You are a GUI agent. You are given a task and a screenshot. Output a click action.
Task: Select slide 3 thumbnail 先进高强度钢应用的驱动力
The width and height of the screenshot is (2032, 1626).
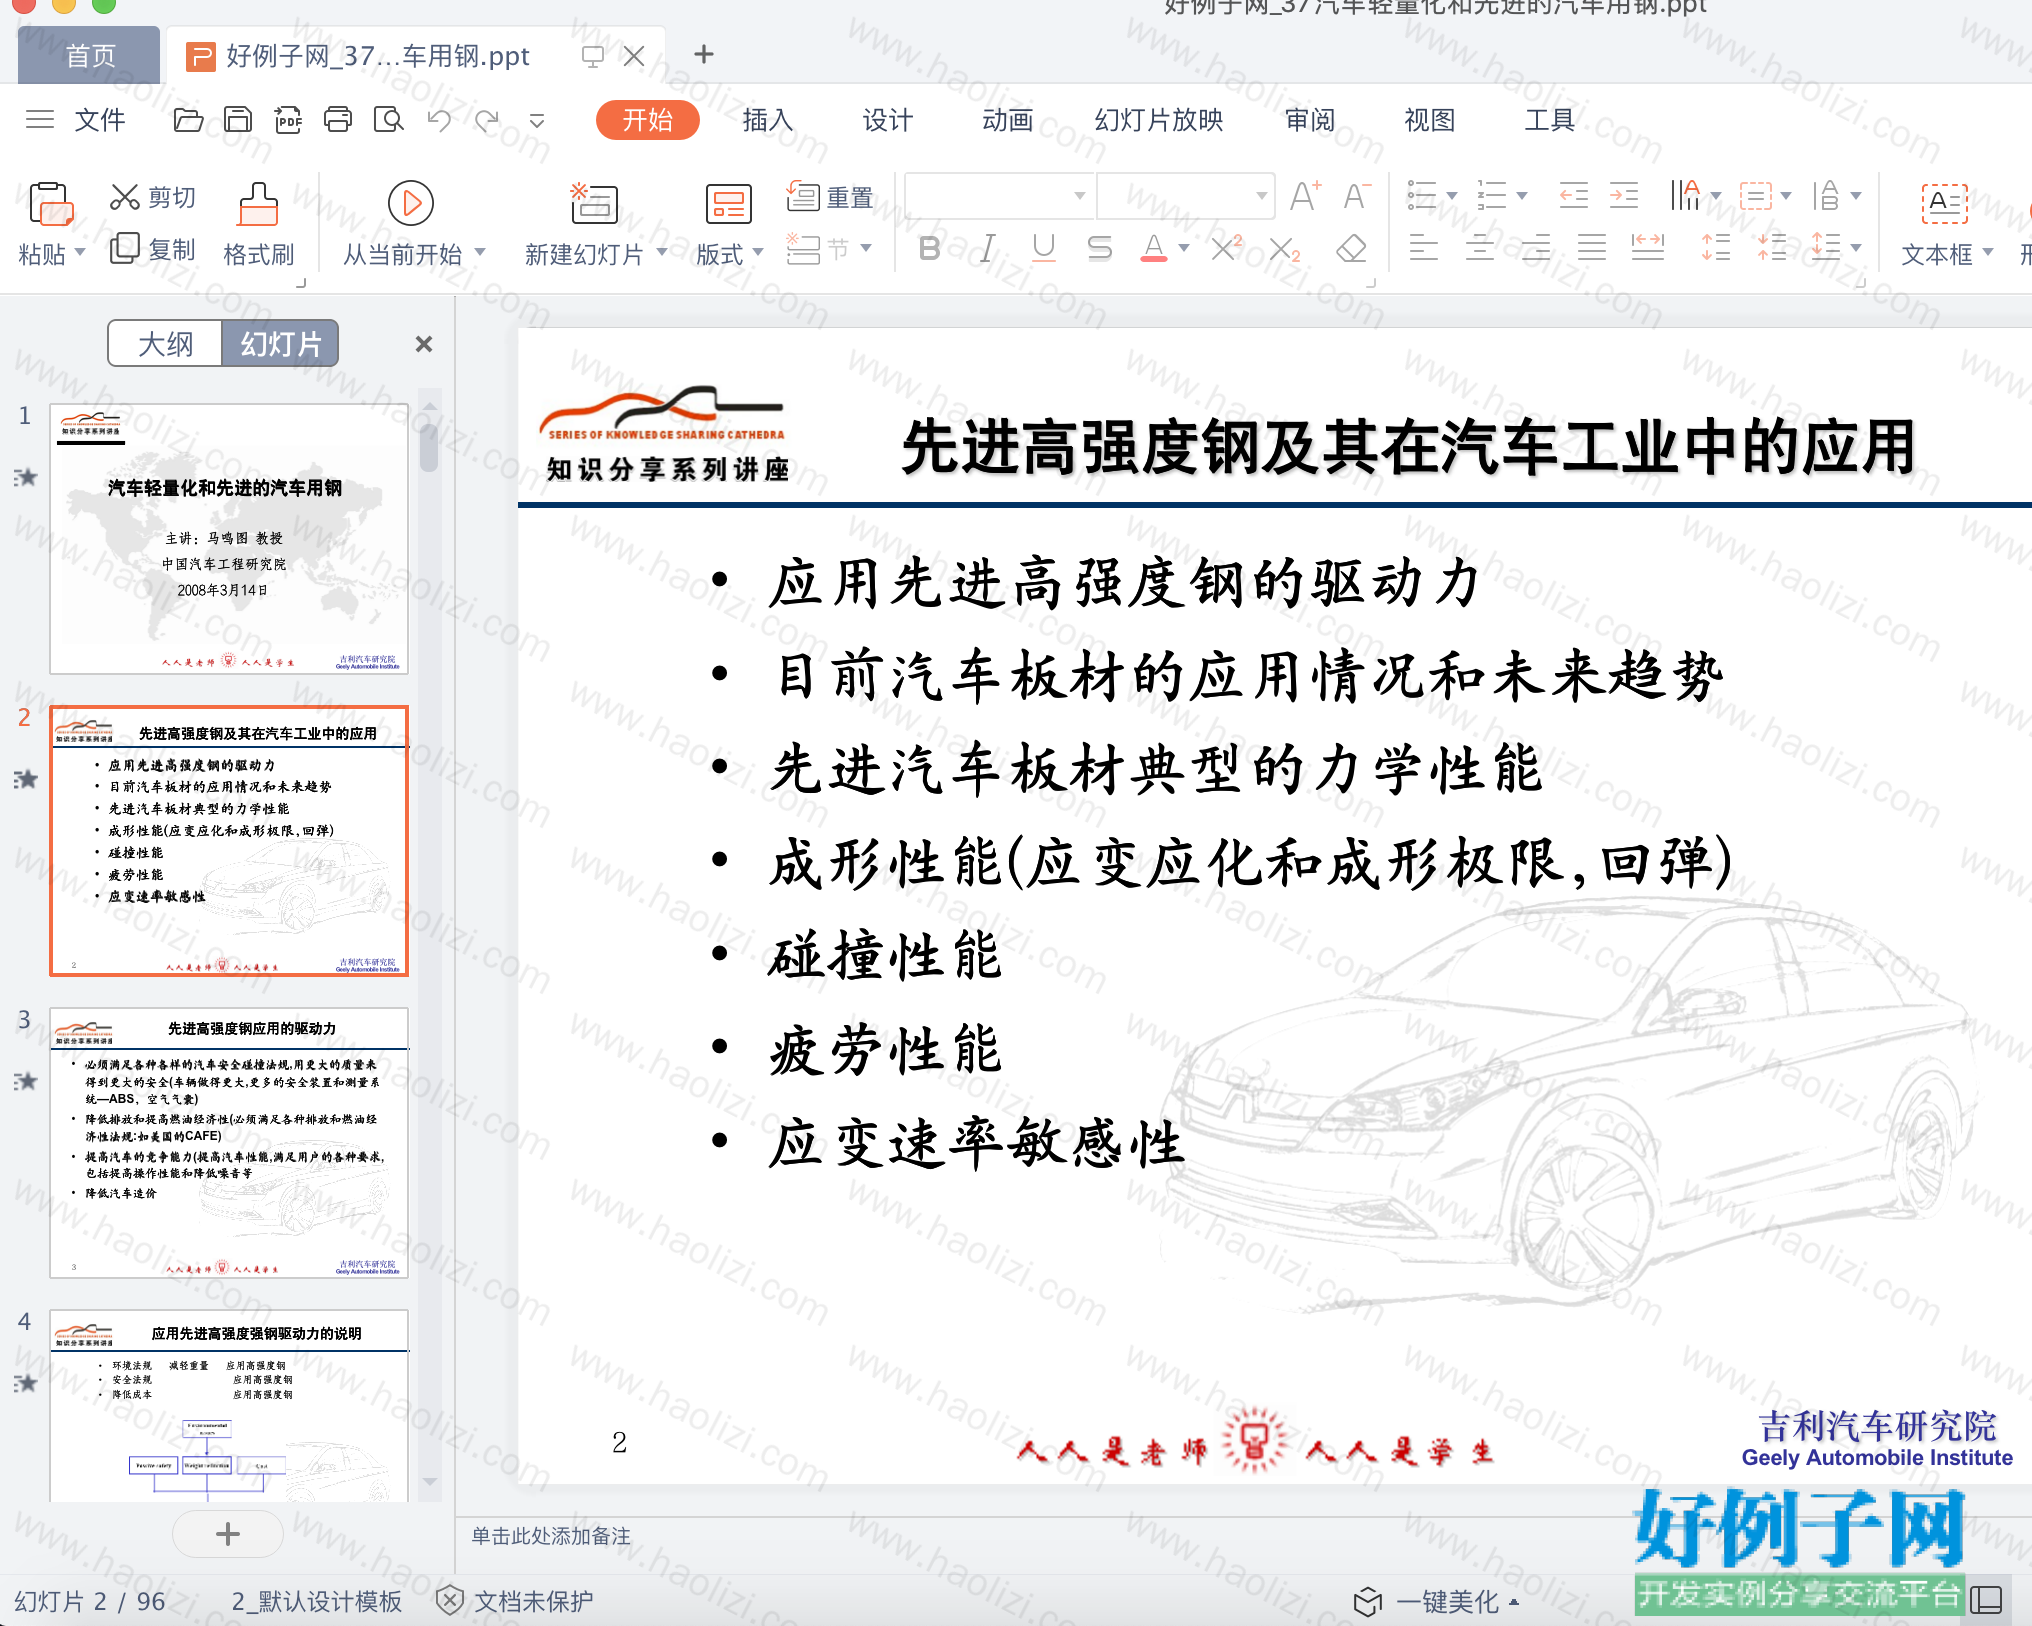229,1143
